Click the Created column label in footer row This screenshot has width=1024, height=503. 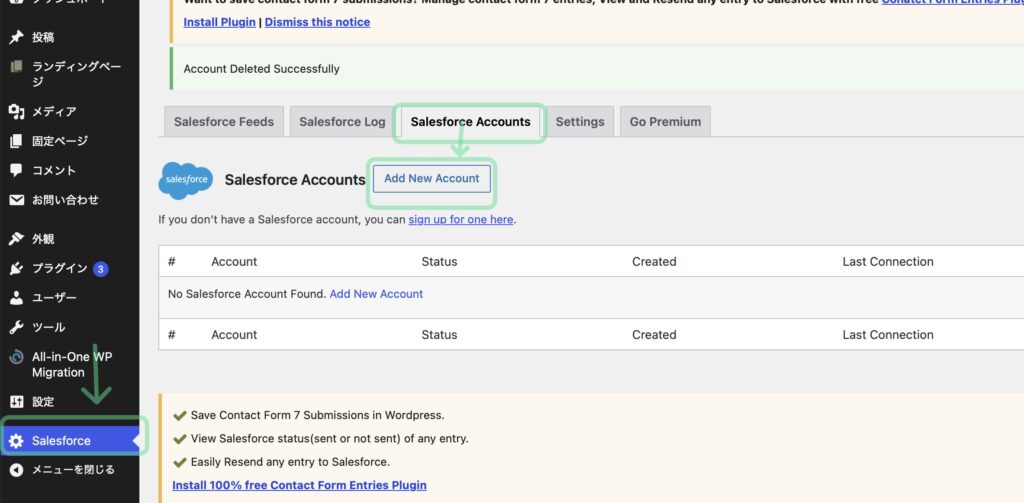(x=654, y=335)
